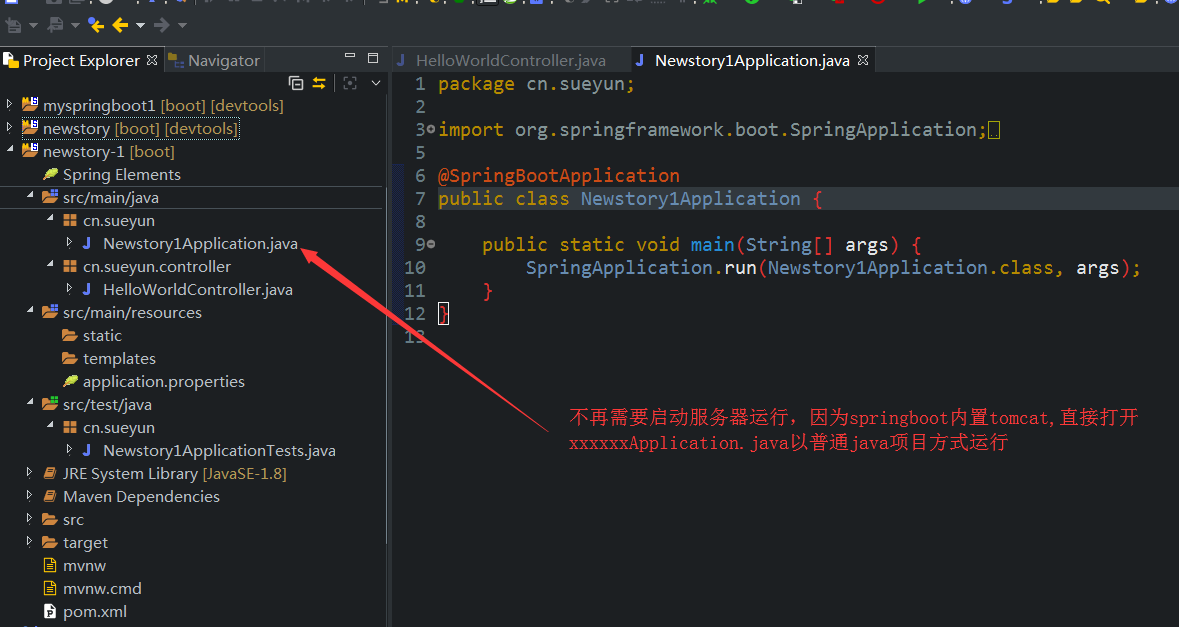Screen dimensions: 1179x627
Task: Open Project Explorer View Menu chevron
Action: pyautogui.click(x=376, y=83)
